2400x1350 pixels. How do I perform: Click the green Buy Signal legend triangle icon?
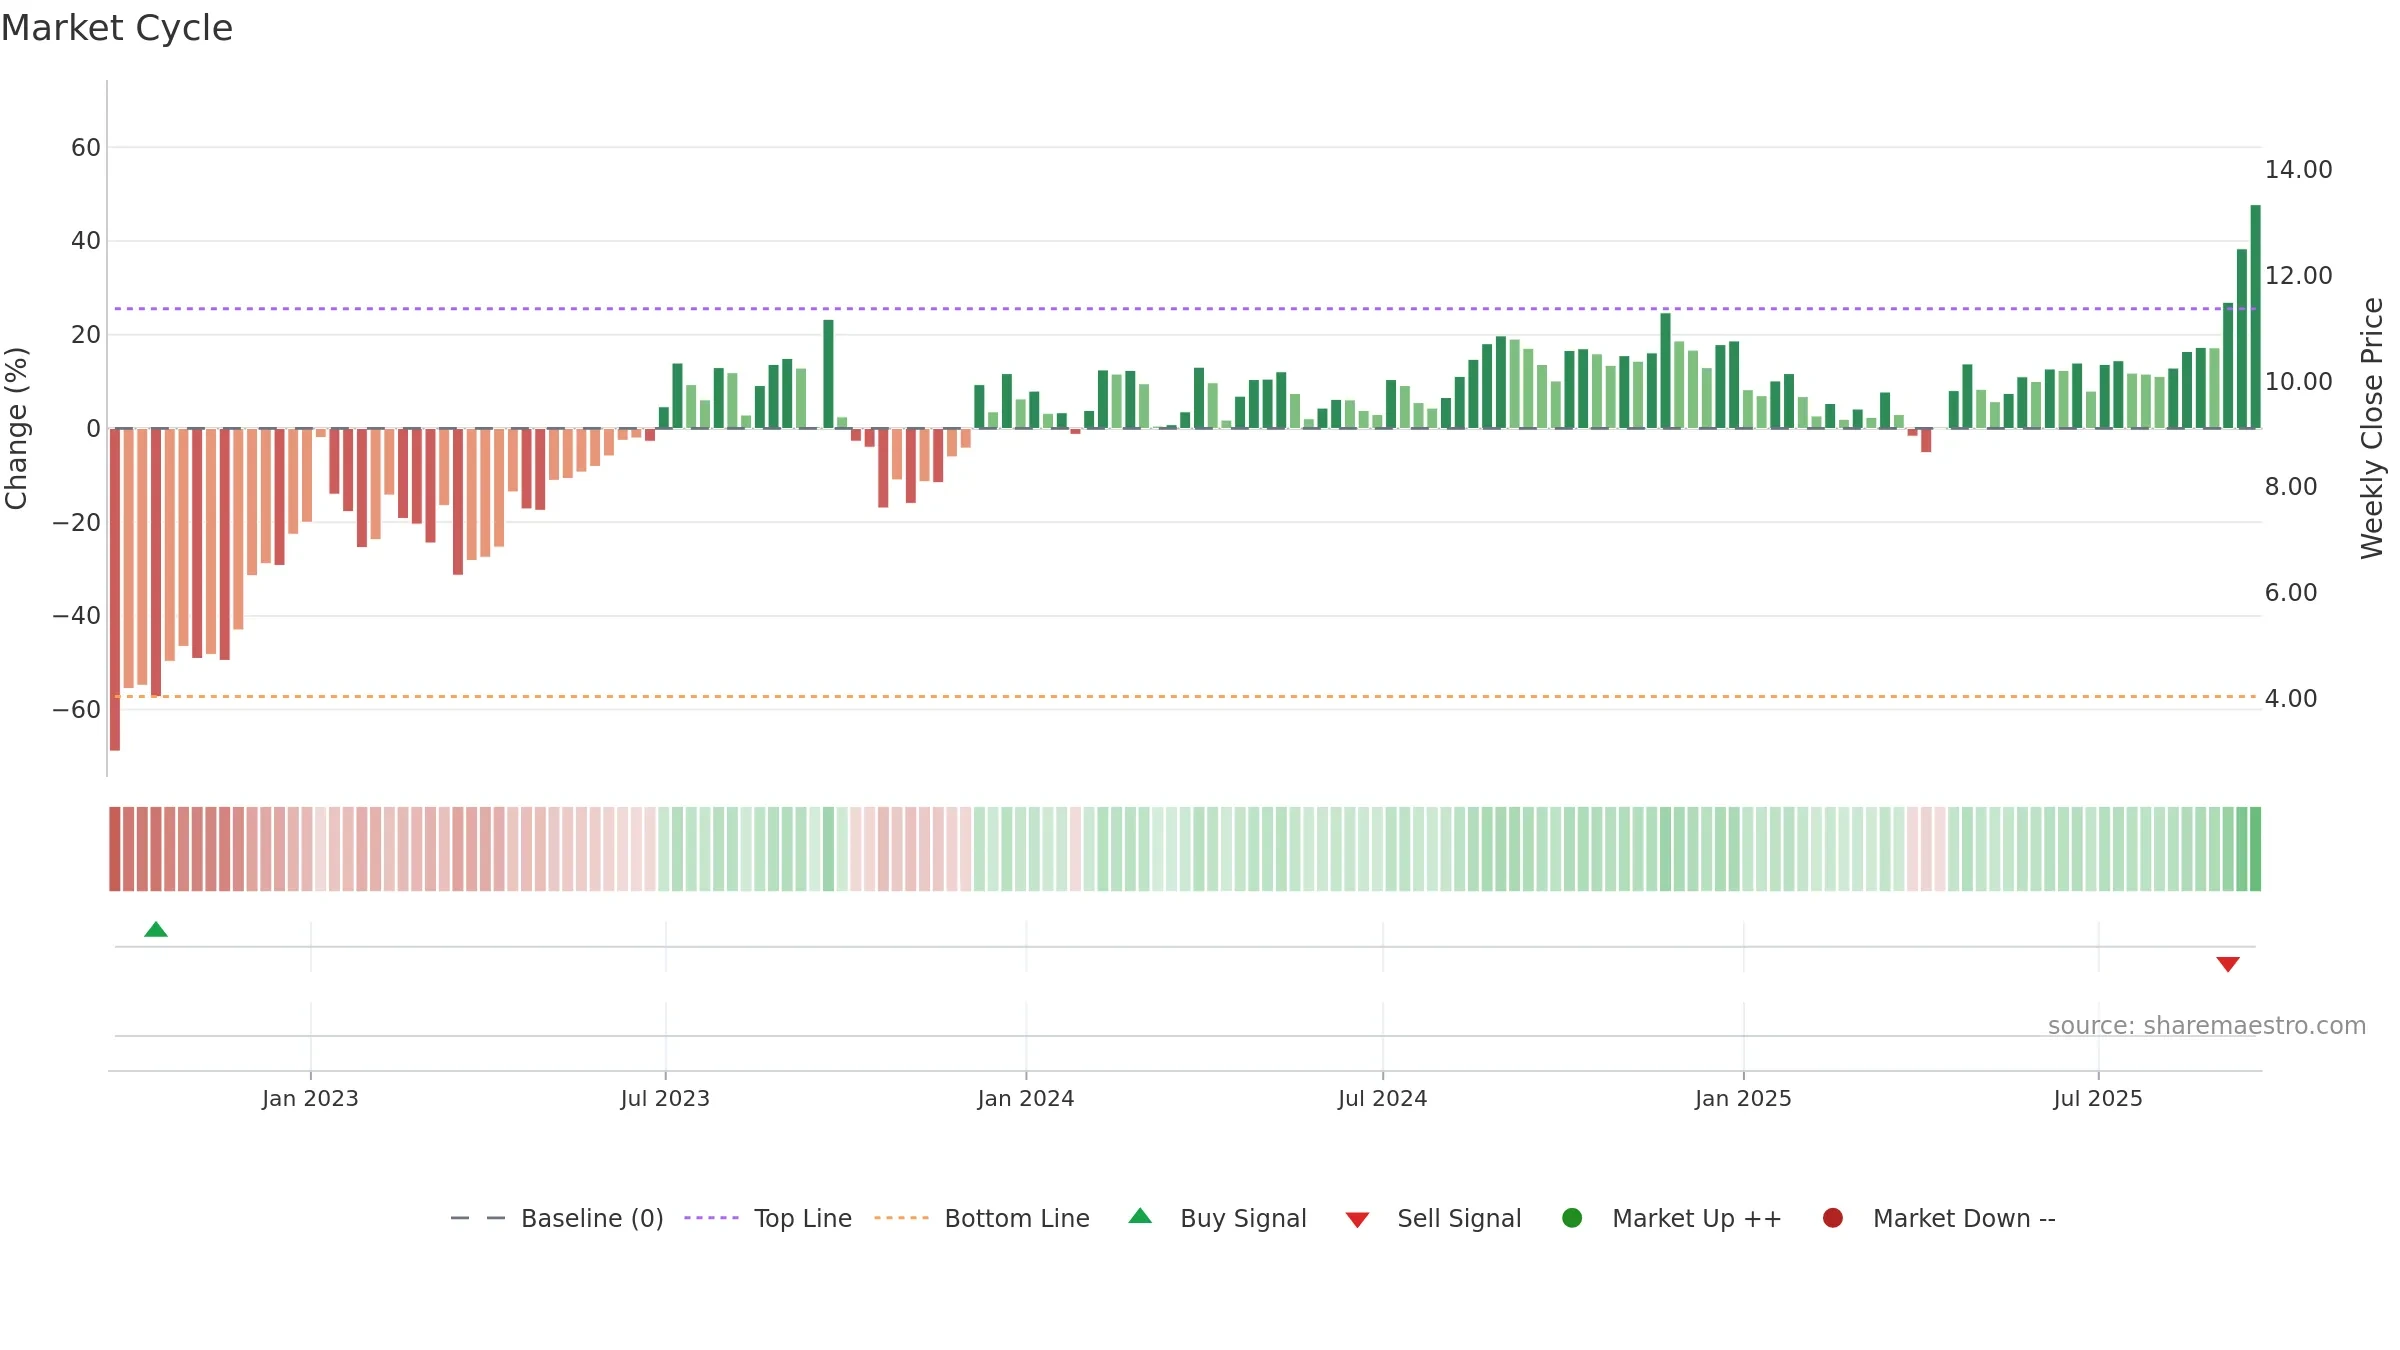(1140, 1216)
